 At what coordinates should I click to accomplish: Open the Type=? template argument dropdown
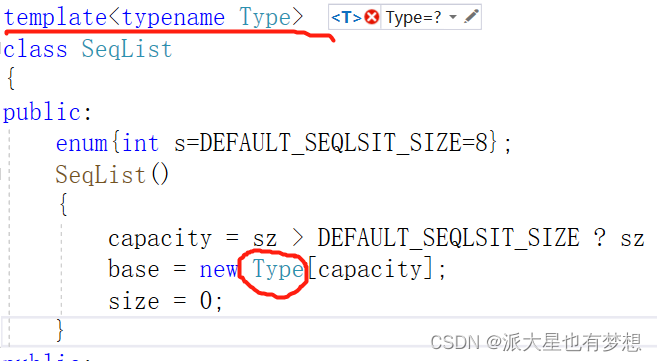[453, 17]
